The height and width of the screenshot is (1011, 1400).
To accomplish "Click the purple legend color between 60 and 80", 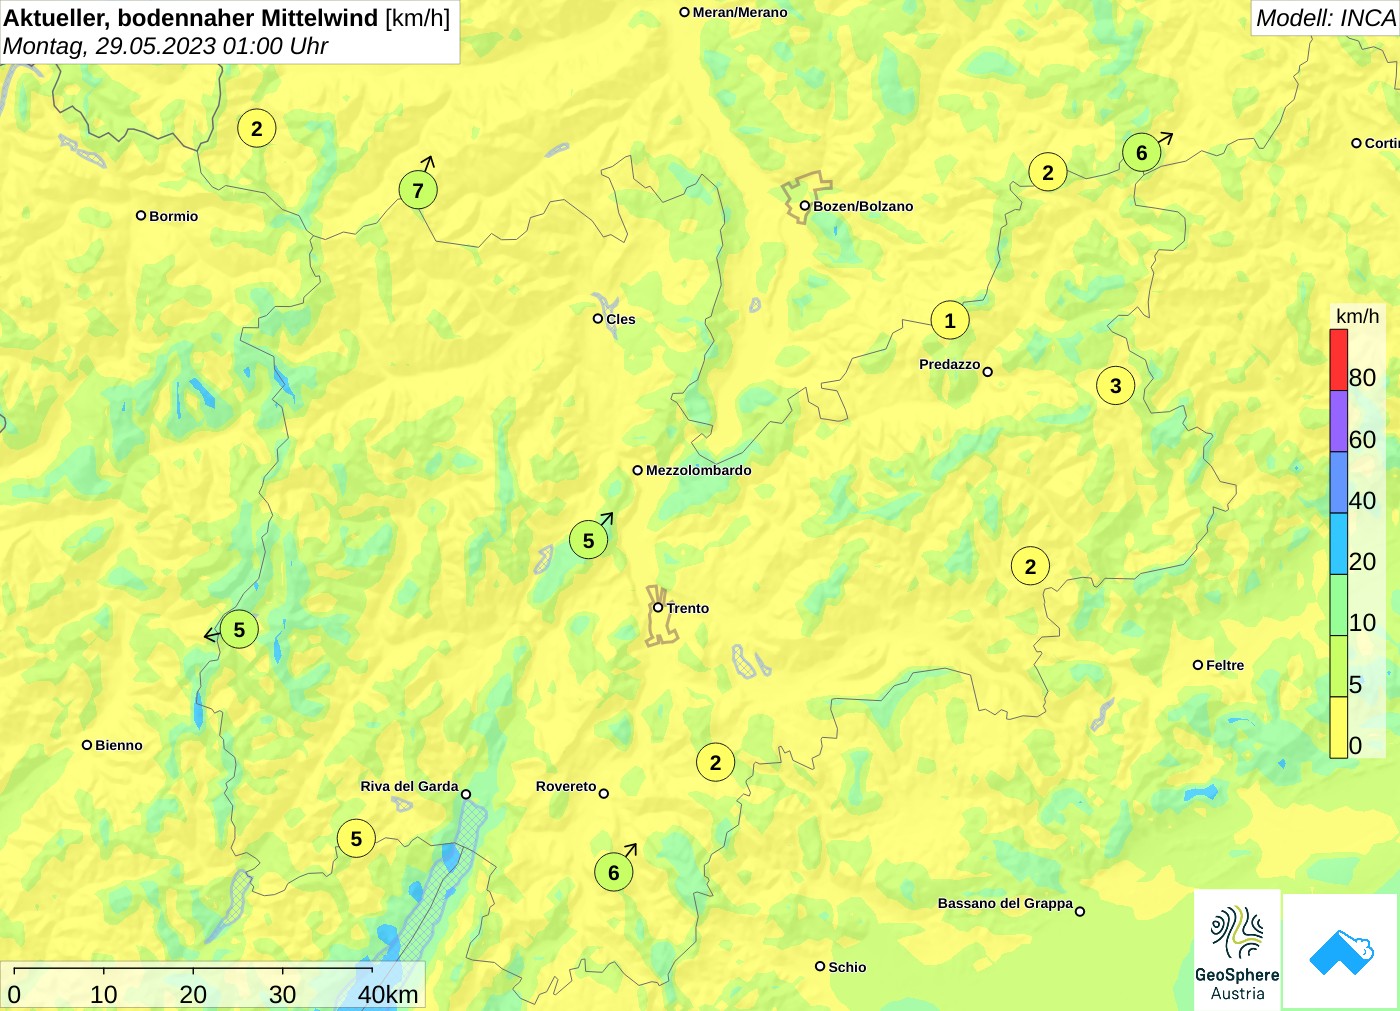I will click(x=1338, y=421).
